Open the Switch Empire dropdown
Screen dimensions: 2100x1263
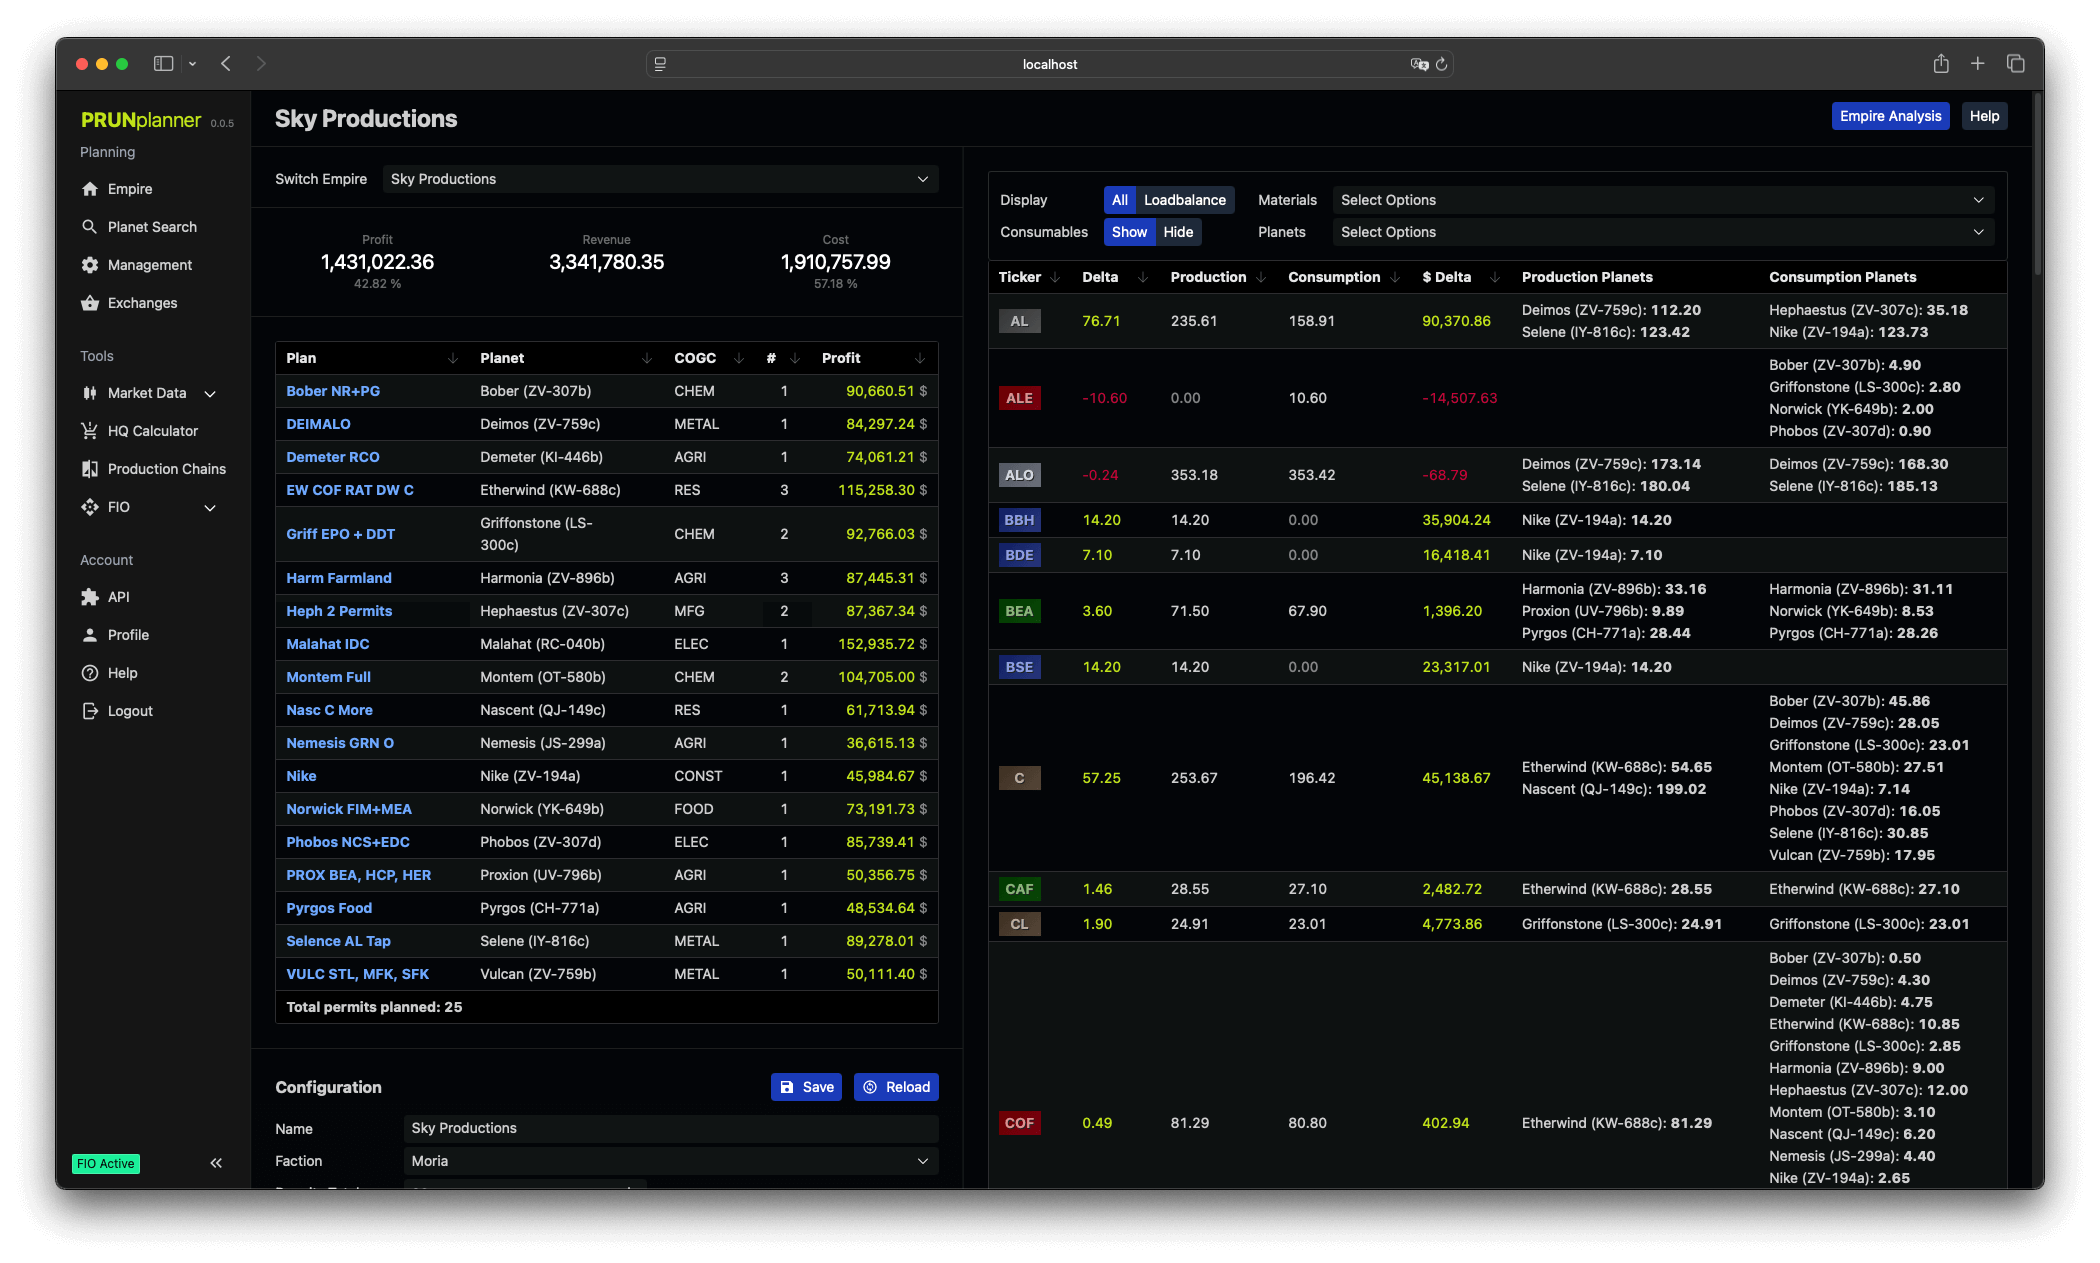660,179
